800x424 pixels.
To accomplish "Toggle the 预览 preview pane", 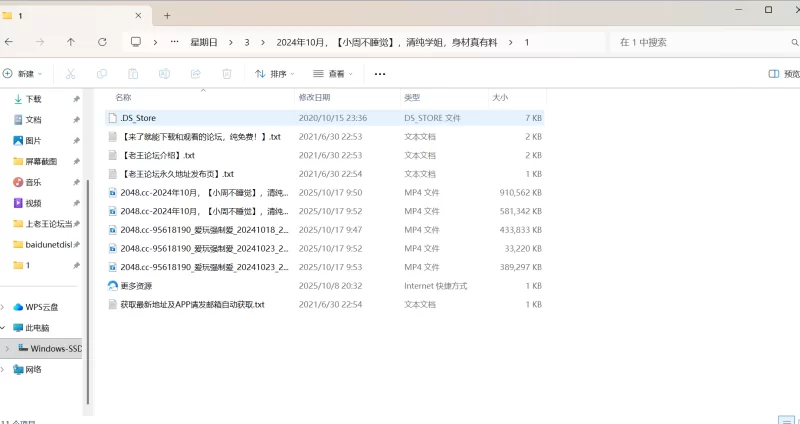I will click(x=783, y=74).
